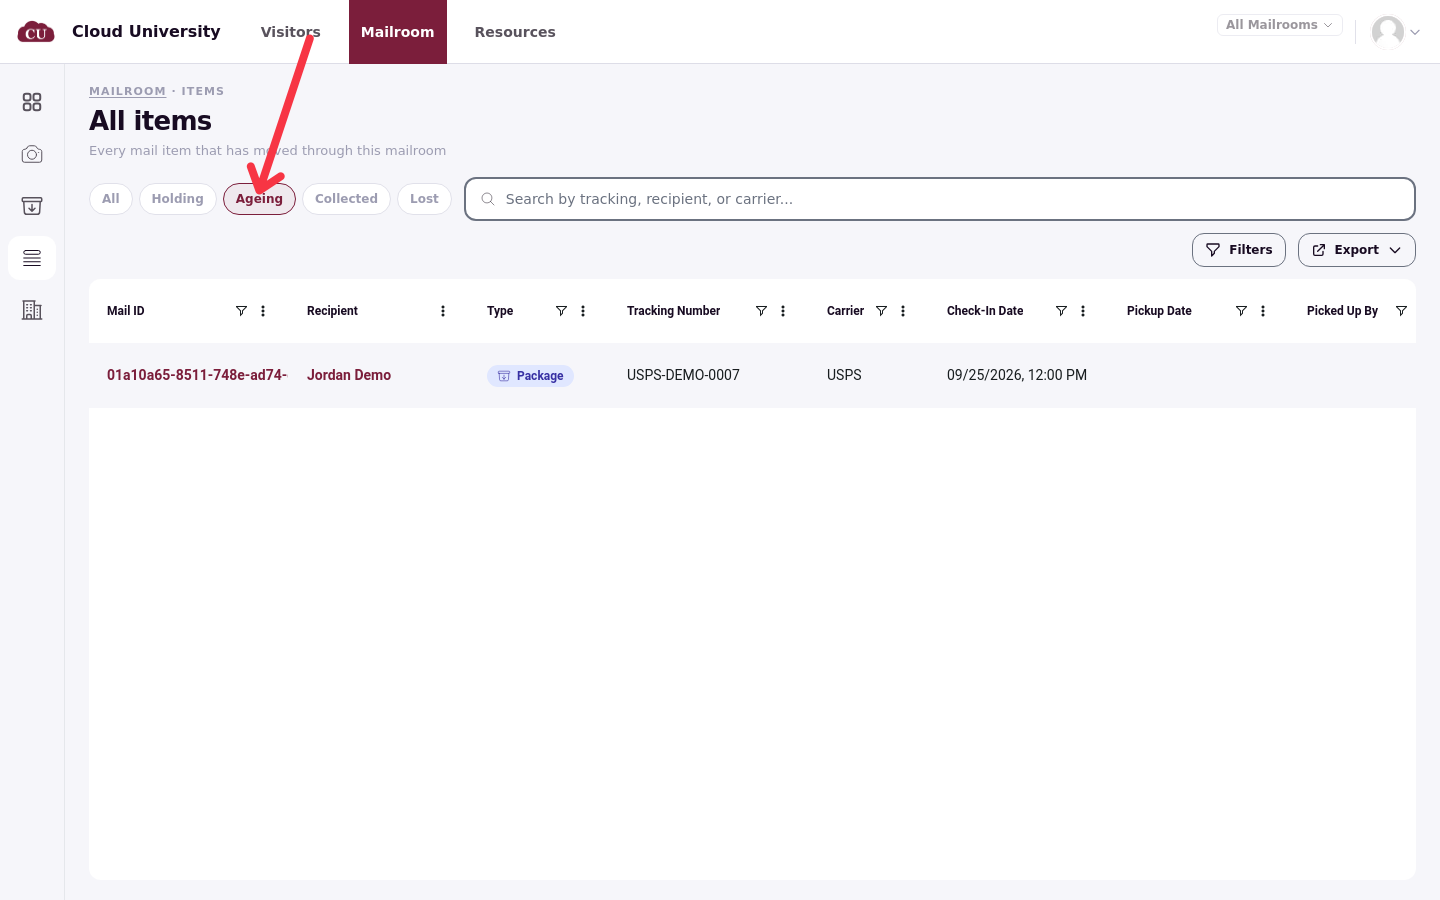This screenshot has height=900, width=1440.
Task: Open recipient Jordan Demo
Action: (x=349, y=375)
